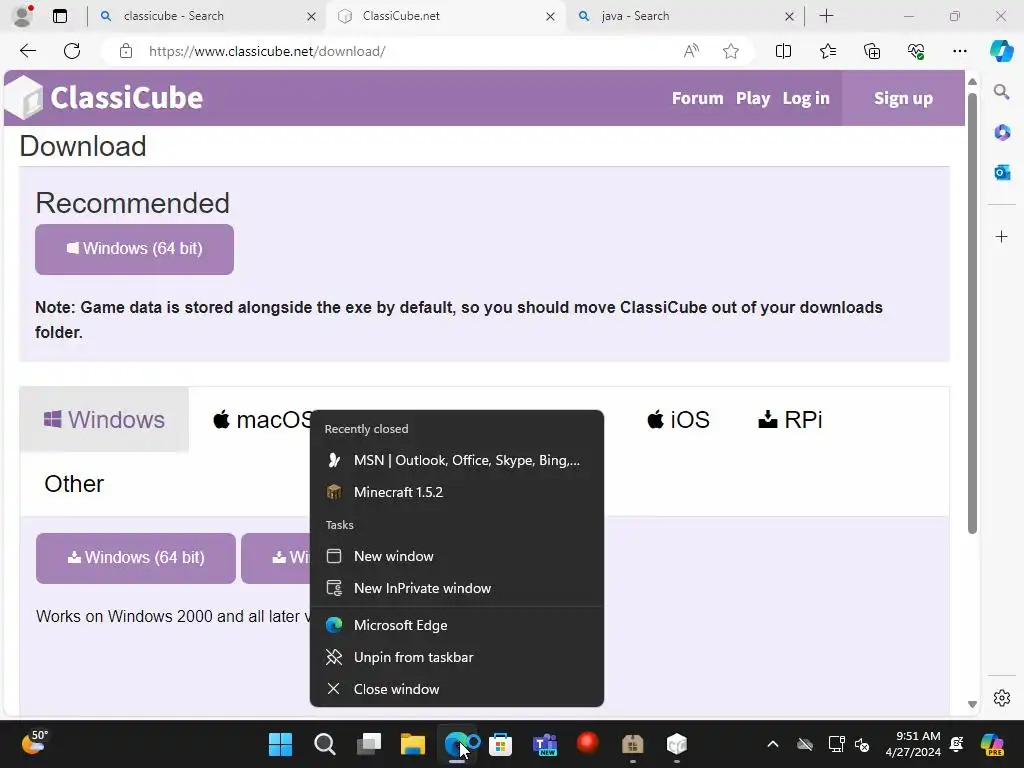Viewport: 1024px width, 768px height.
Task: Open the Windows Start menu
Action: pyautogui.click(x=281, y=744)
